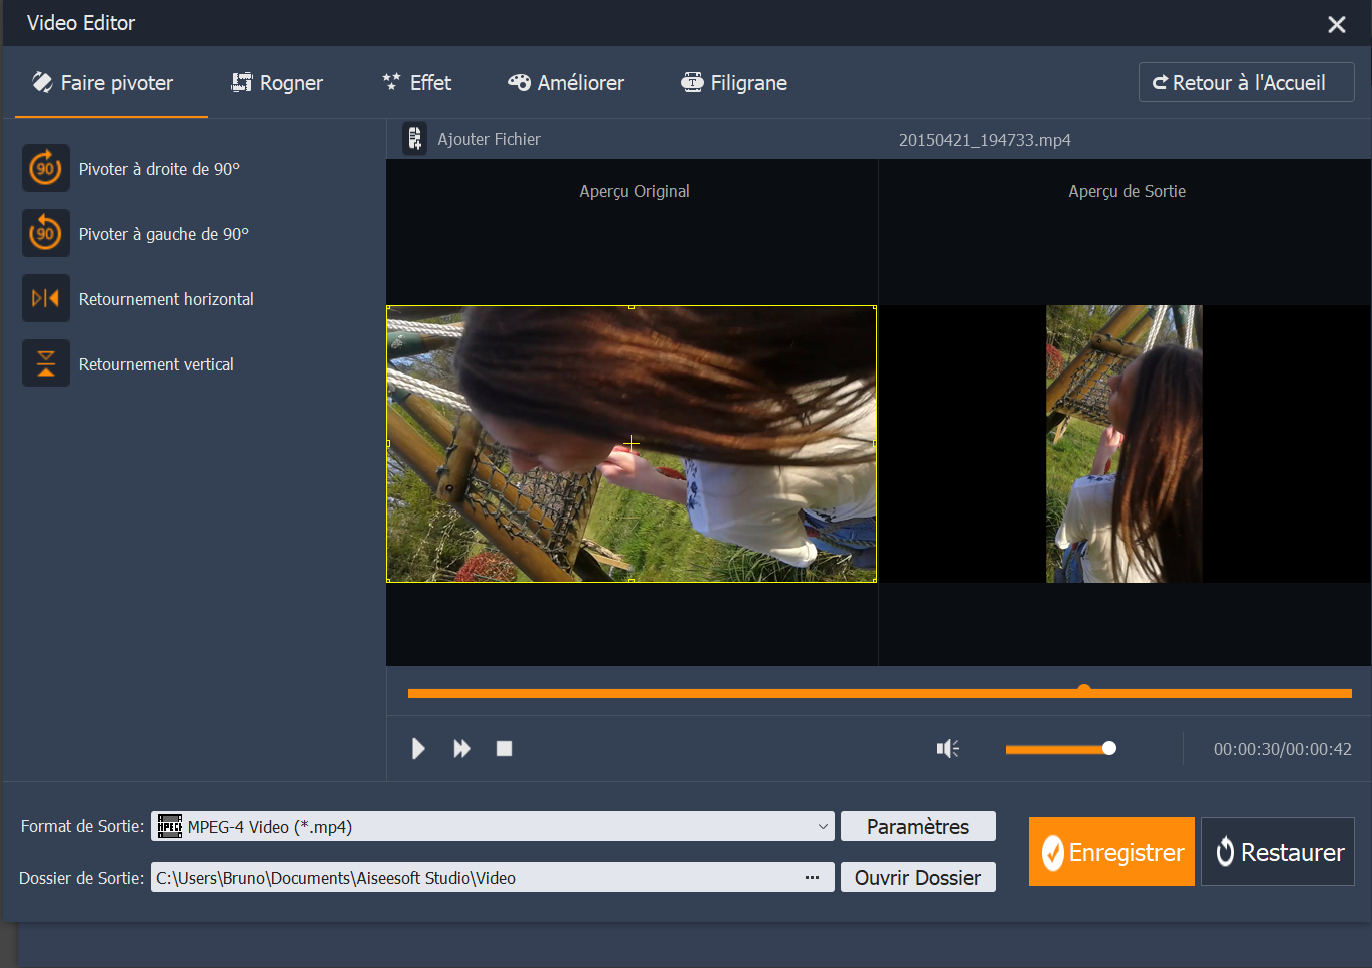Click the rotate right 90° icon
This screenshot has height=968, width=1372.
[46, 168]
